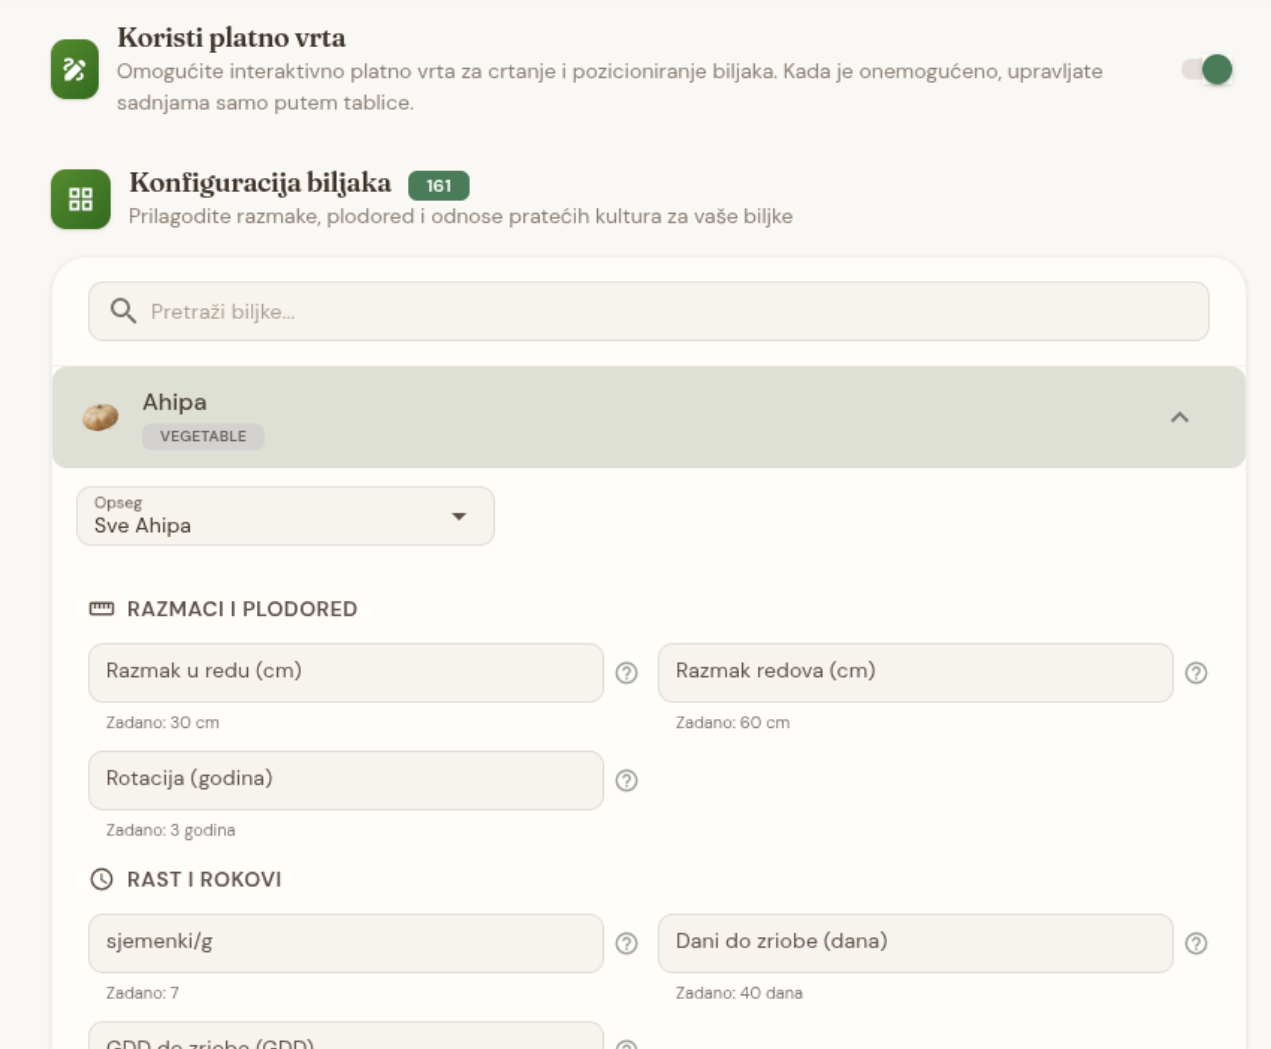Click the Konfiguracija biljaka heading
1271x1049 pixels.
pyautogui.click(x=260, y=183)
